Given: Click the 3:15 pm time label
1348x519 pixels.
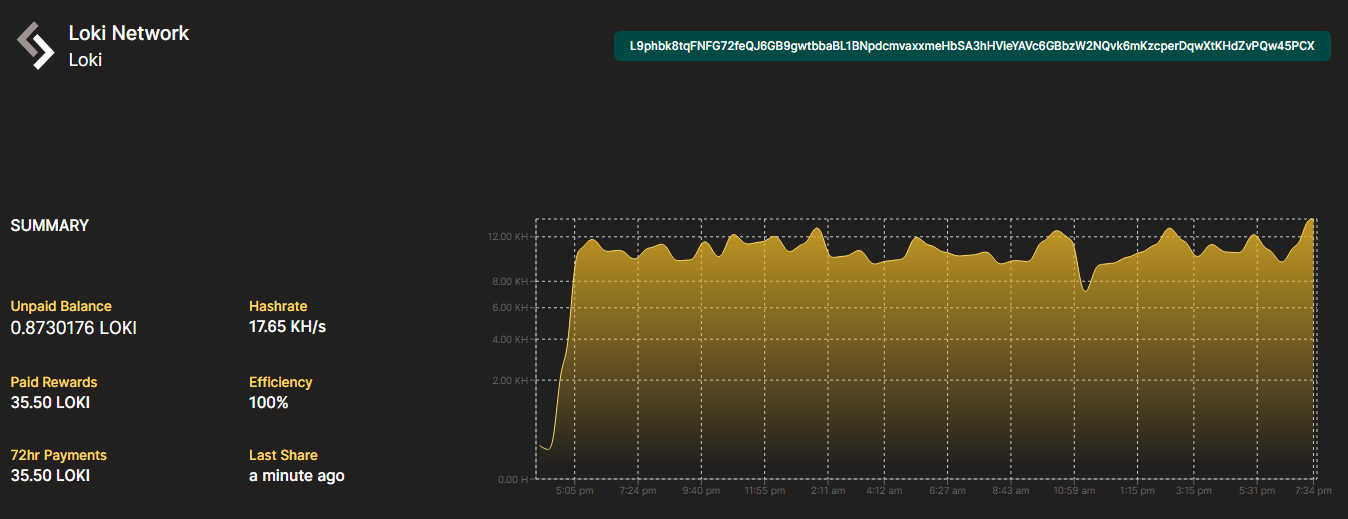Looking at the screenshot, I should point(1195,491).
